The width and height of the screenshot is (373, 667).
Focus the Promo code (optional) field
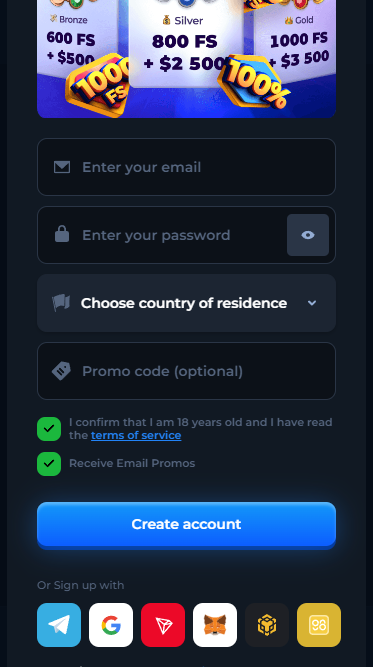click(186, 371)
